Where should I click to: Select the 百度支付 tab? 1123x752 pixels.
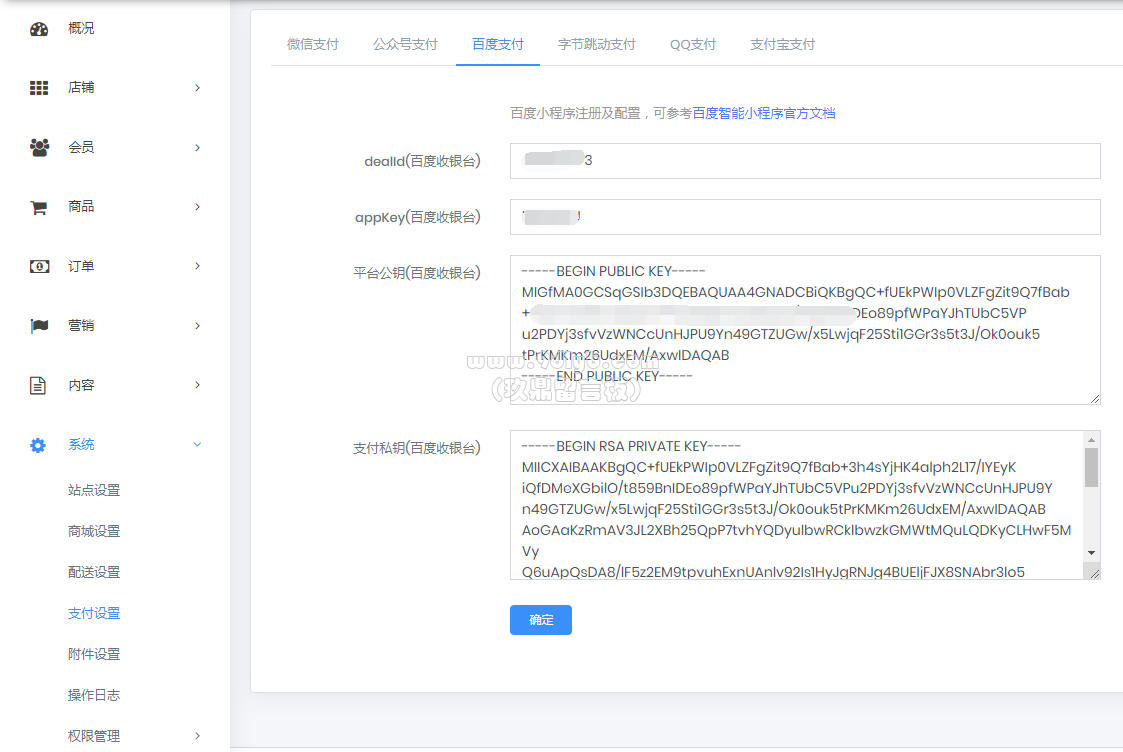click(498, 44)
